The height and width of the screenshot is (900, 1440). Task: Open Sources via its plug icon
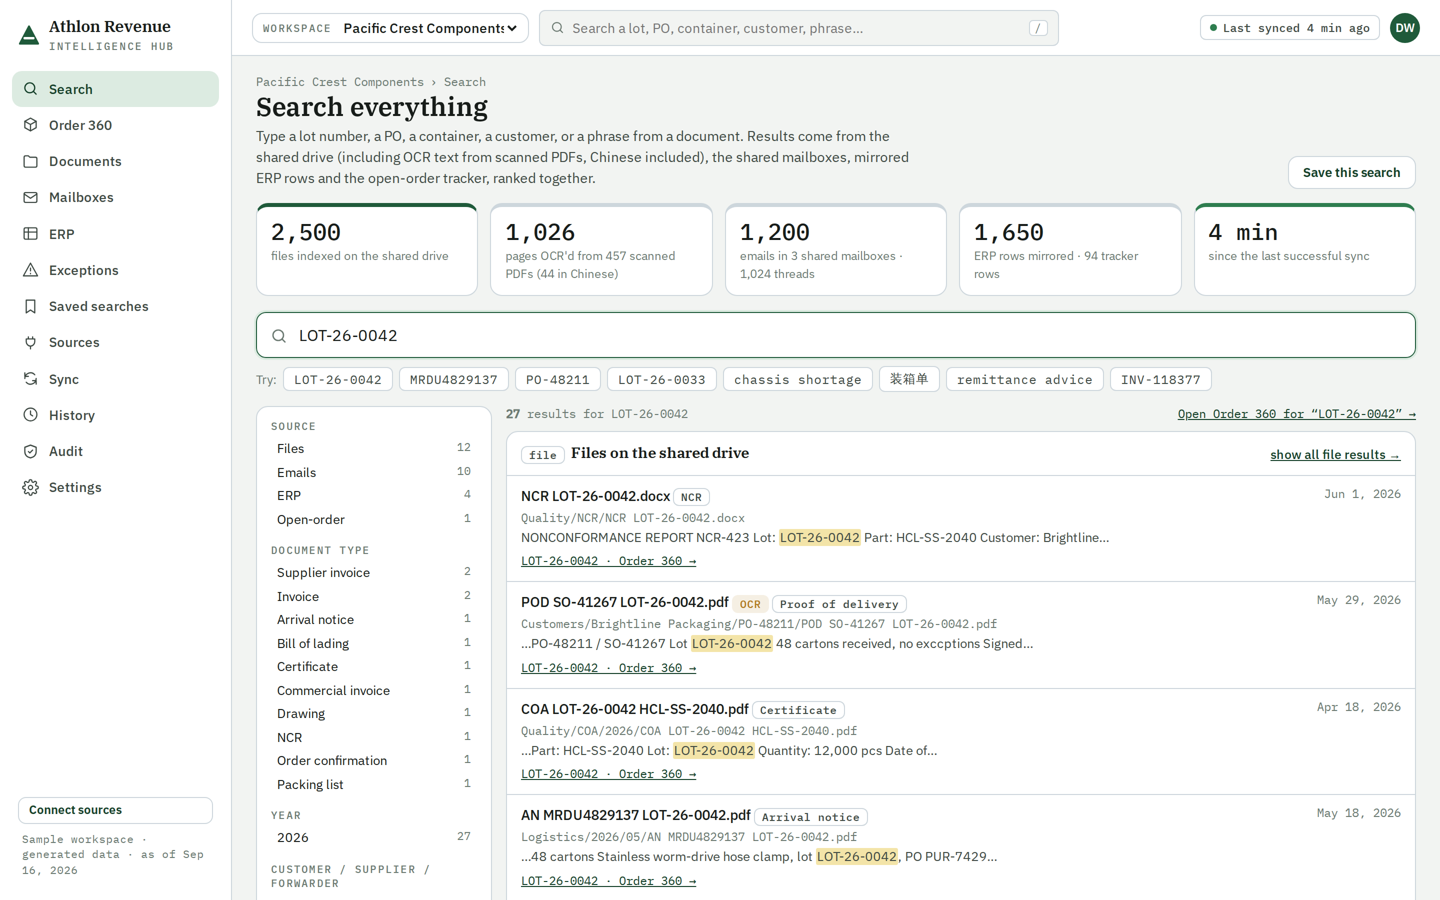(31, 342)
